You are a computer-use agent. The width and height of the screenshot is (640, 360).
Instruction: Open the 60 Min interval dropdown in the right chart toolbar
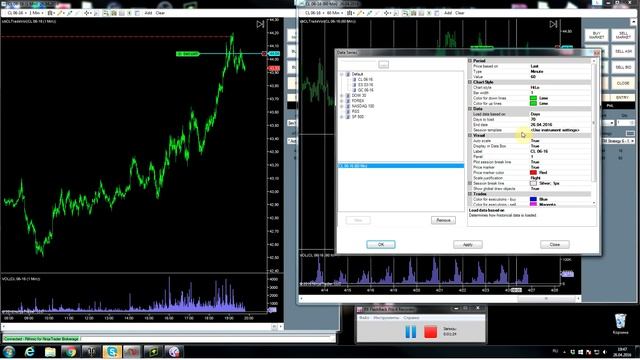(x=336, y=13)
